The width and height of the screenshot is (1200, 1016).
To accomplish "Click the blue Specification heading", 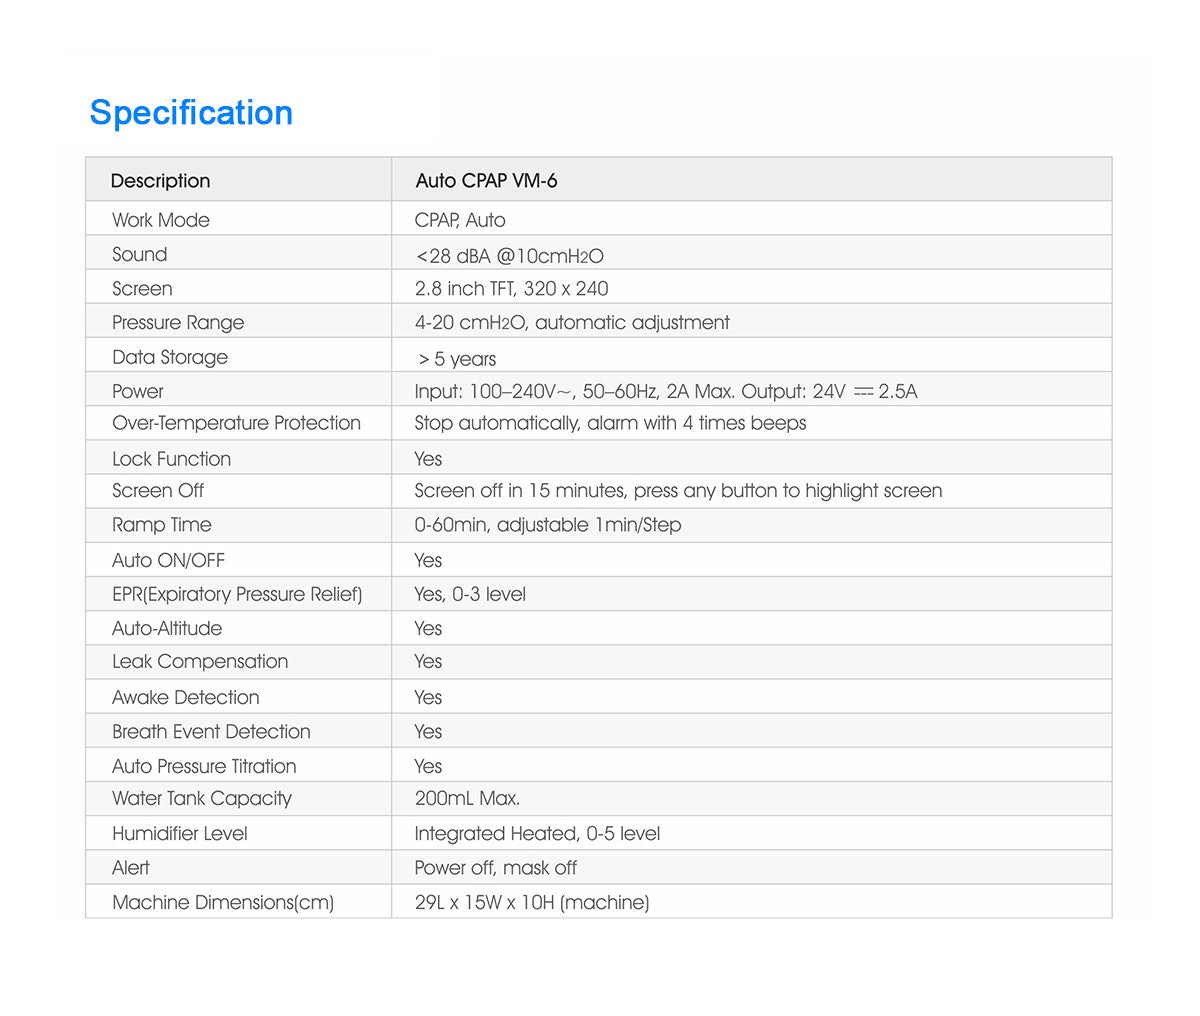I will [191, 113].
